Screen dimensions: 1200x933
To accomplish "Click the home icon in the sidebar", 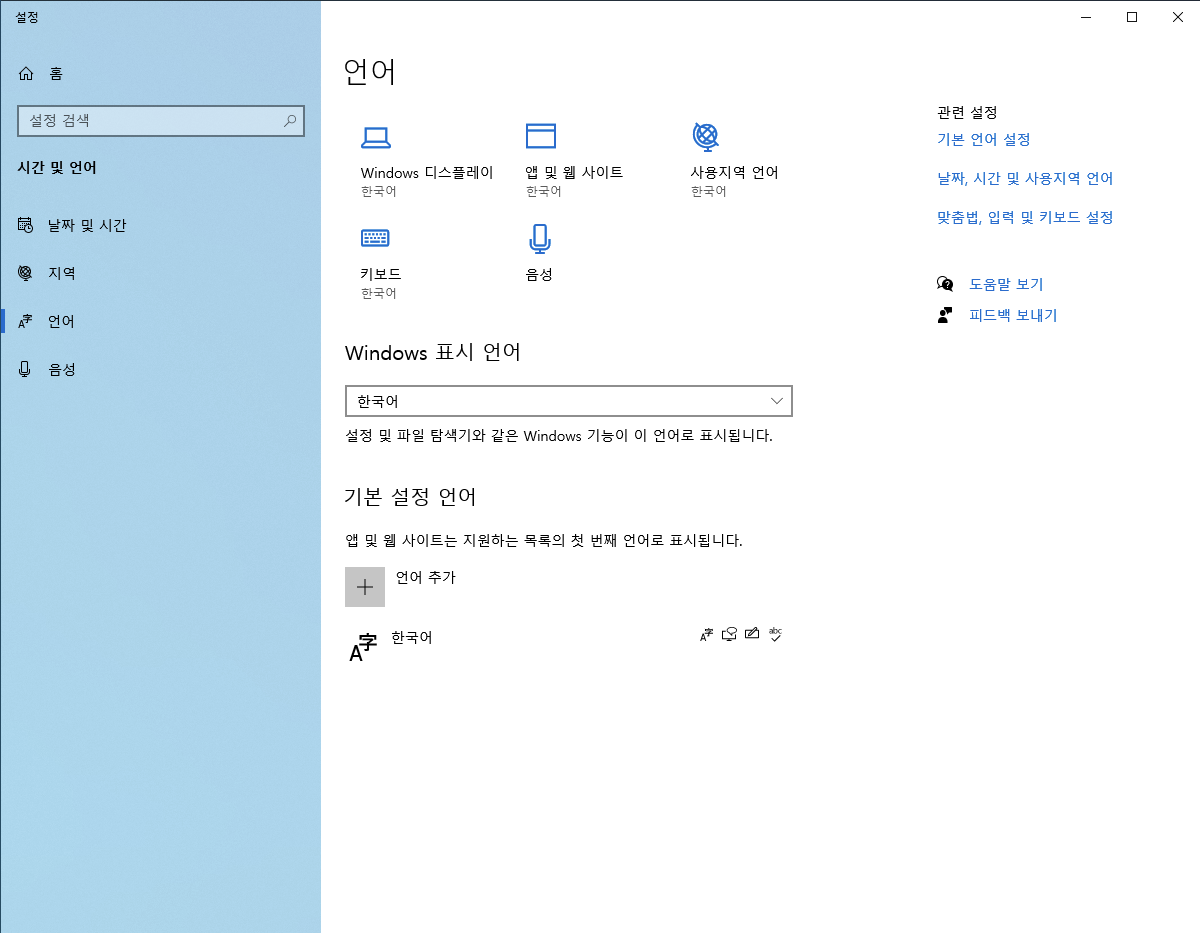I will click(26, 73).
